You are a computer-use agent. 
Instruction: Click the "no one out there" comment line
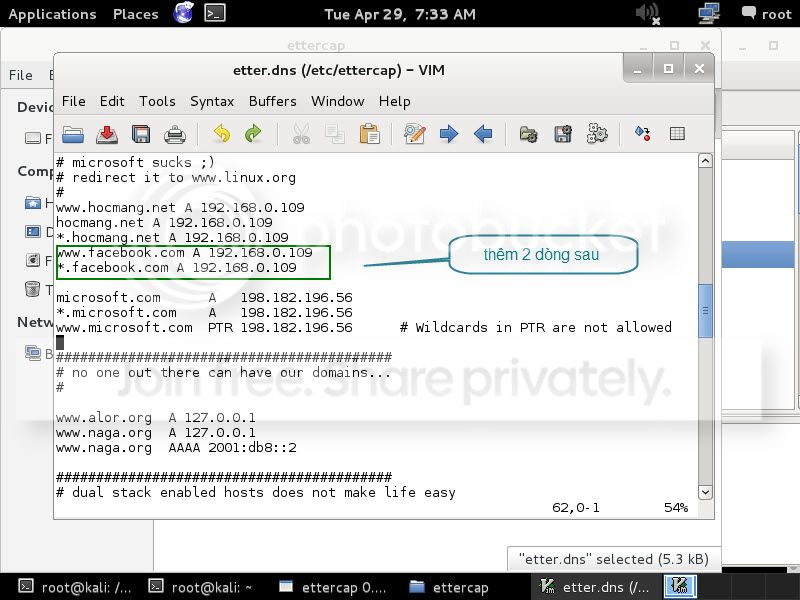pyautogui.click(x=223, y=372)
